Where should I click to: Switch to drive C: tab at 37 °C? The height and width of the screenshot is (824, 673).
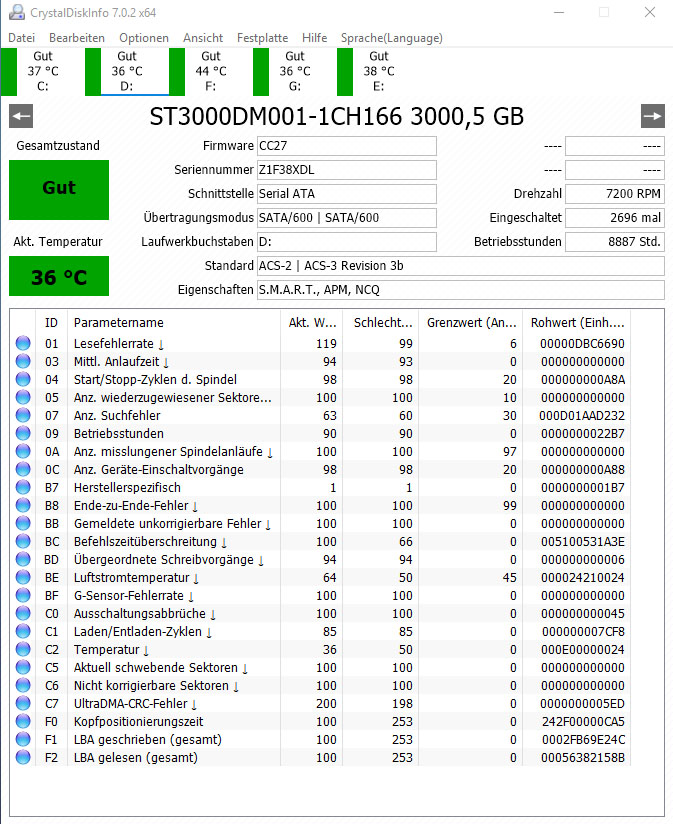43,71
